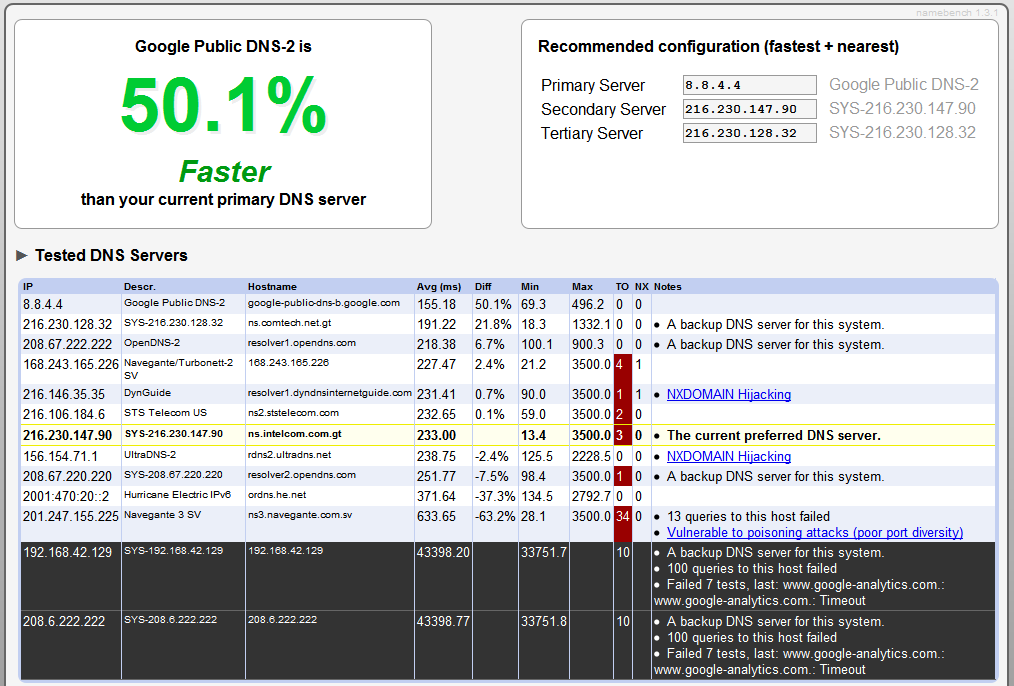
Task: Open NXDOMAIN Hijacking link in UltraDNS-2 row
Action: tap(729, 456)
